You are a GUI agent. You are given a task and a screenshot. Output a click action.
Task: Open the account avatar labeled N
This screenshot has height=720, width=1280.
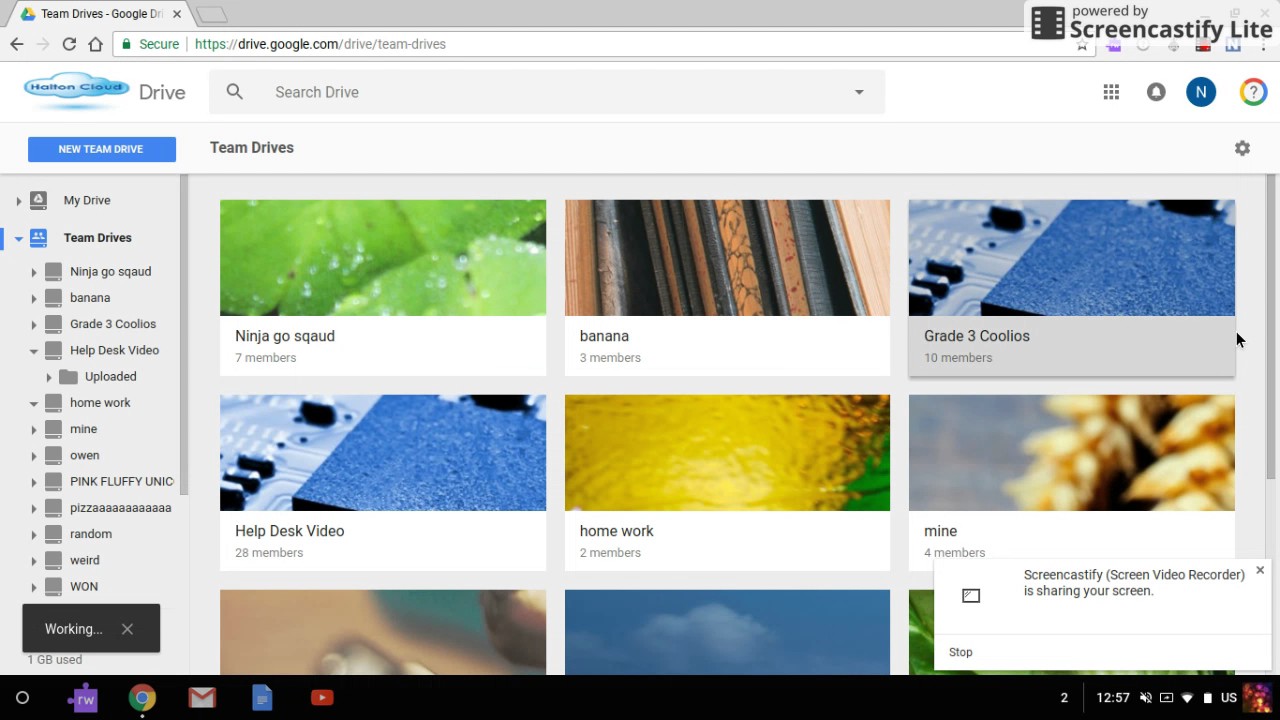point(1201,92)
